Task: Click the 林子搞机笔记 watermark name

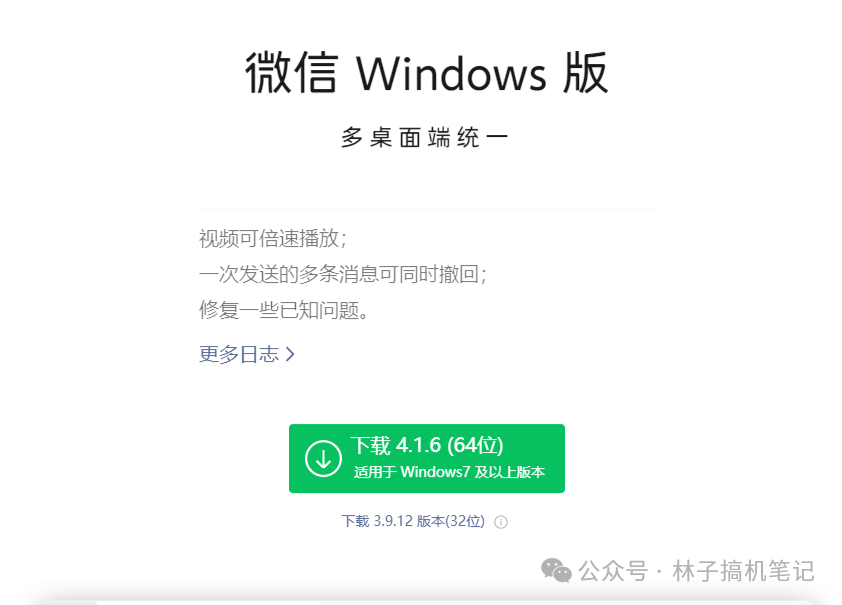Action: click(x=744, y=571)
